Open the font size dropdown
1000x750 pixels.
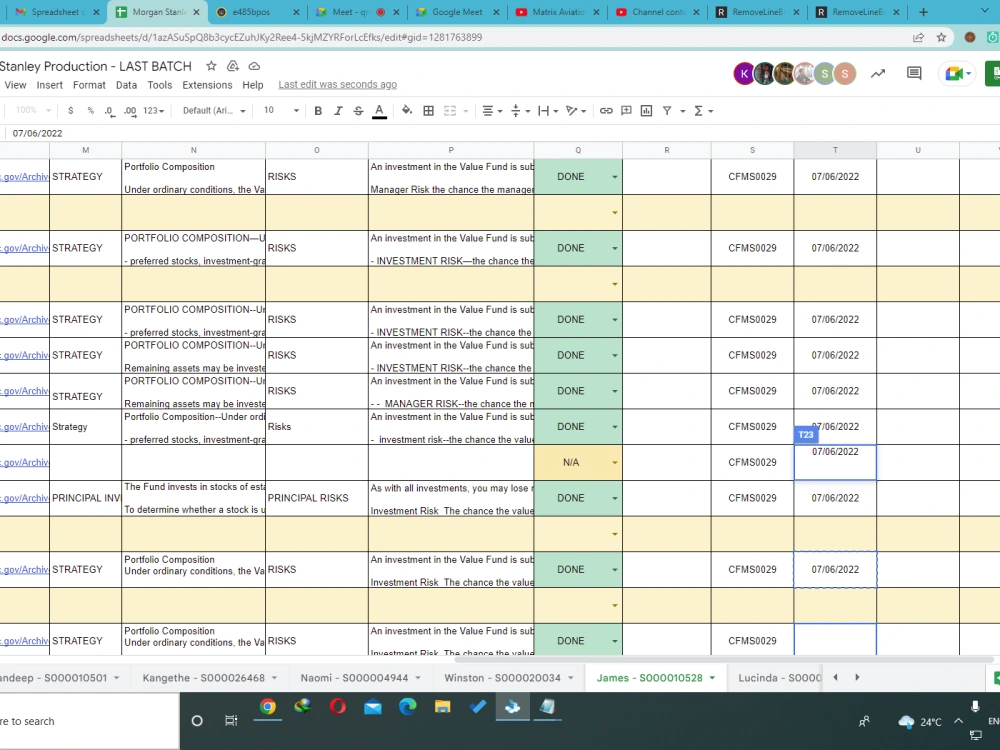[281, 111]
